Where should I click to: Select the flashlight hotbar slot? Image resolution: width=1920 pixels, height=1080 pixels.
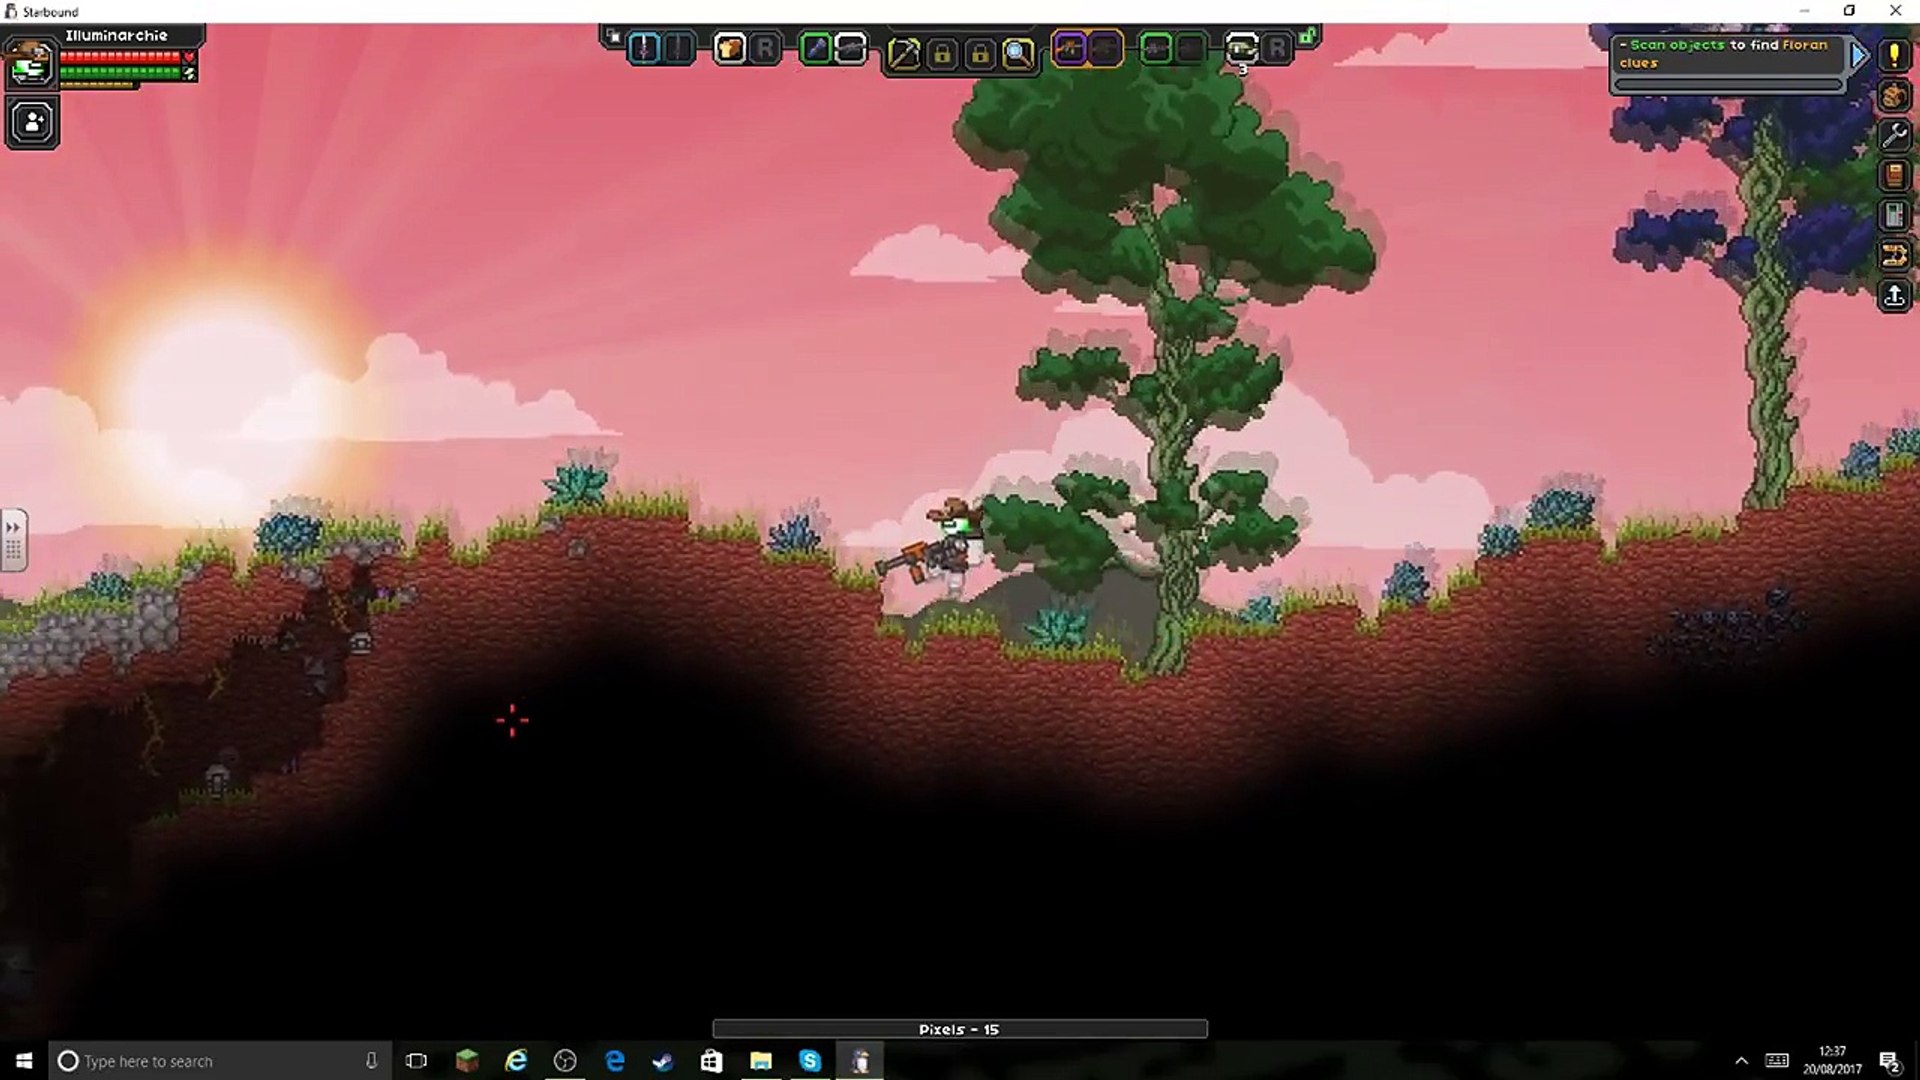(x=816, y=49)
